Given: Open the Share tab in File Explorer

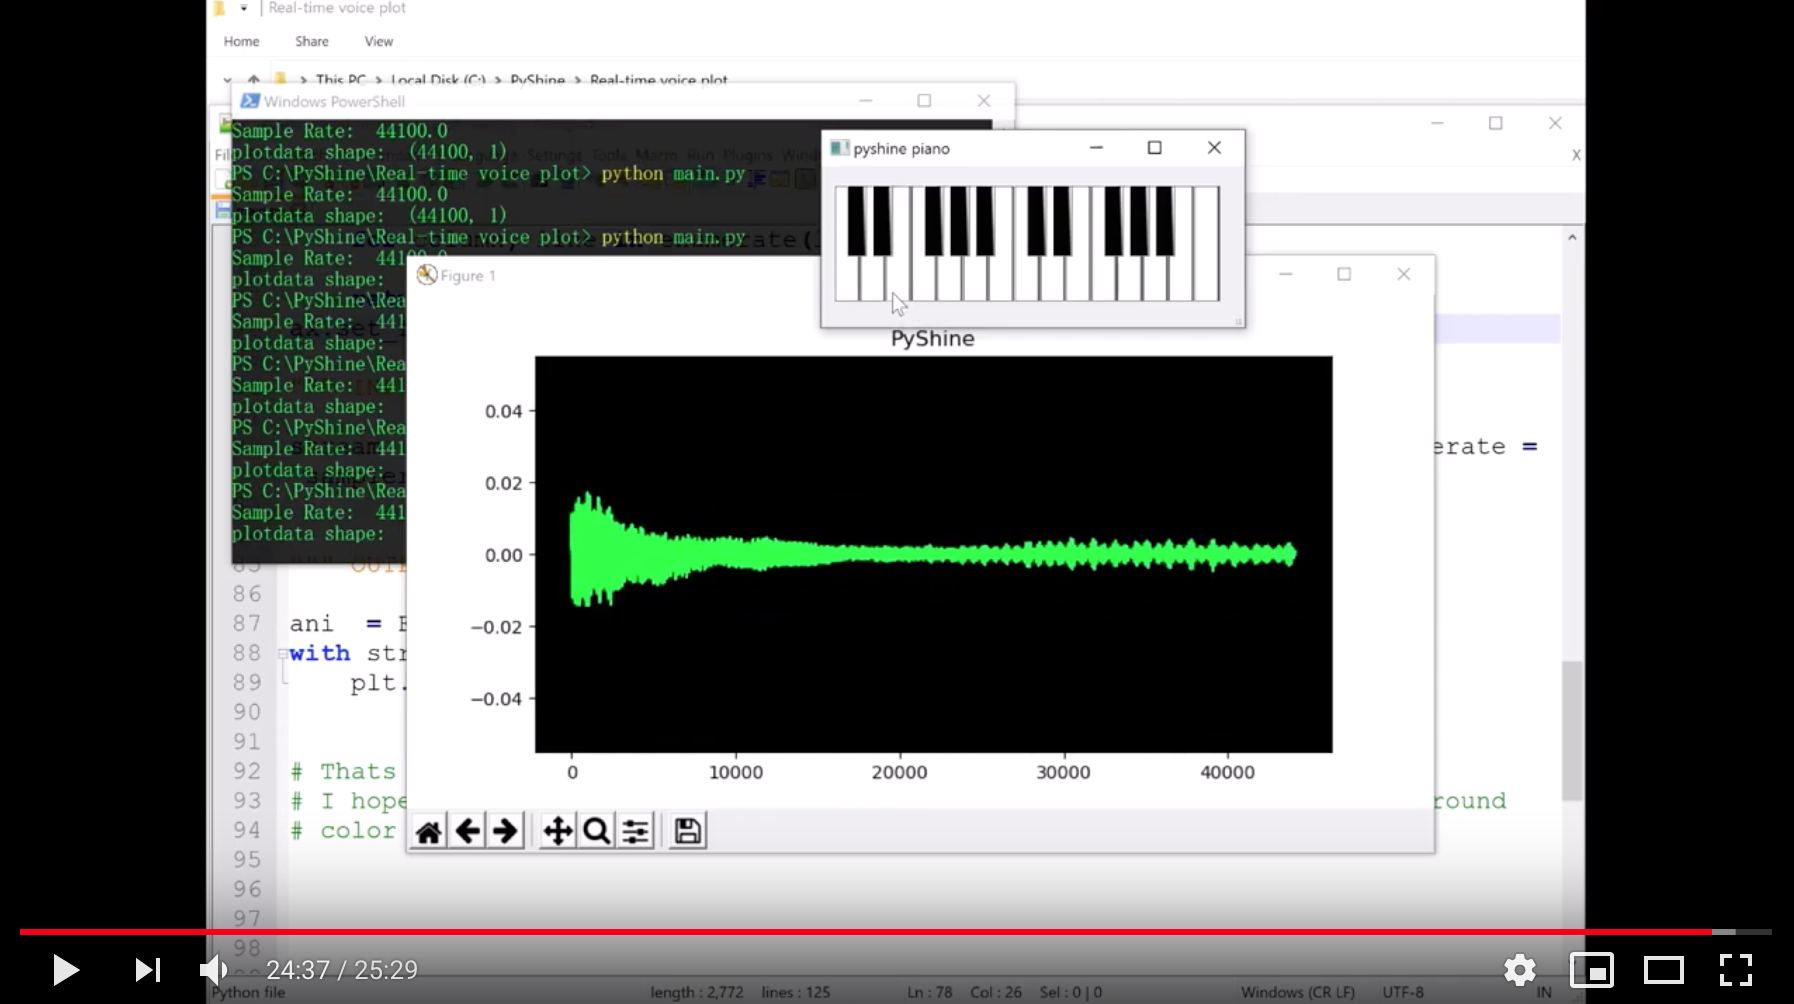Looking at the screenshot, I should pyautogui.click(x=312, y=41).
